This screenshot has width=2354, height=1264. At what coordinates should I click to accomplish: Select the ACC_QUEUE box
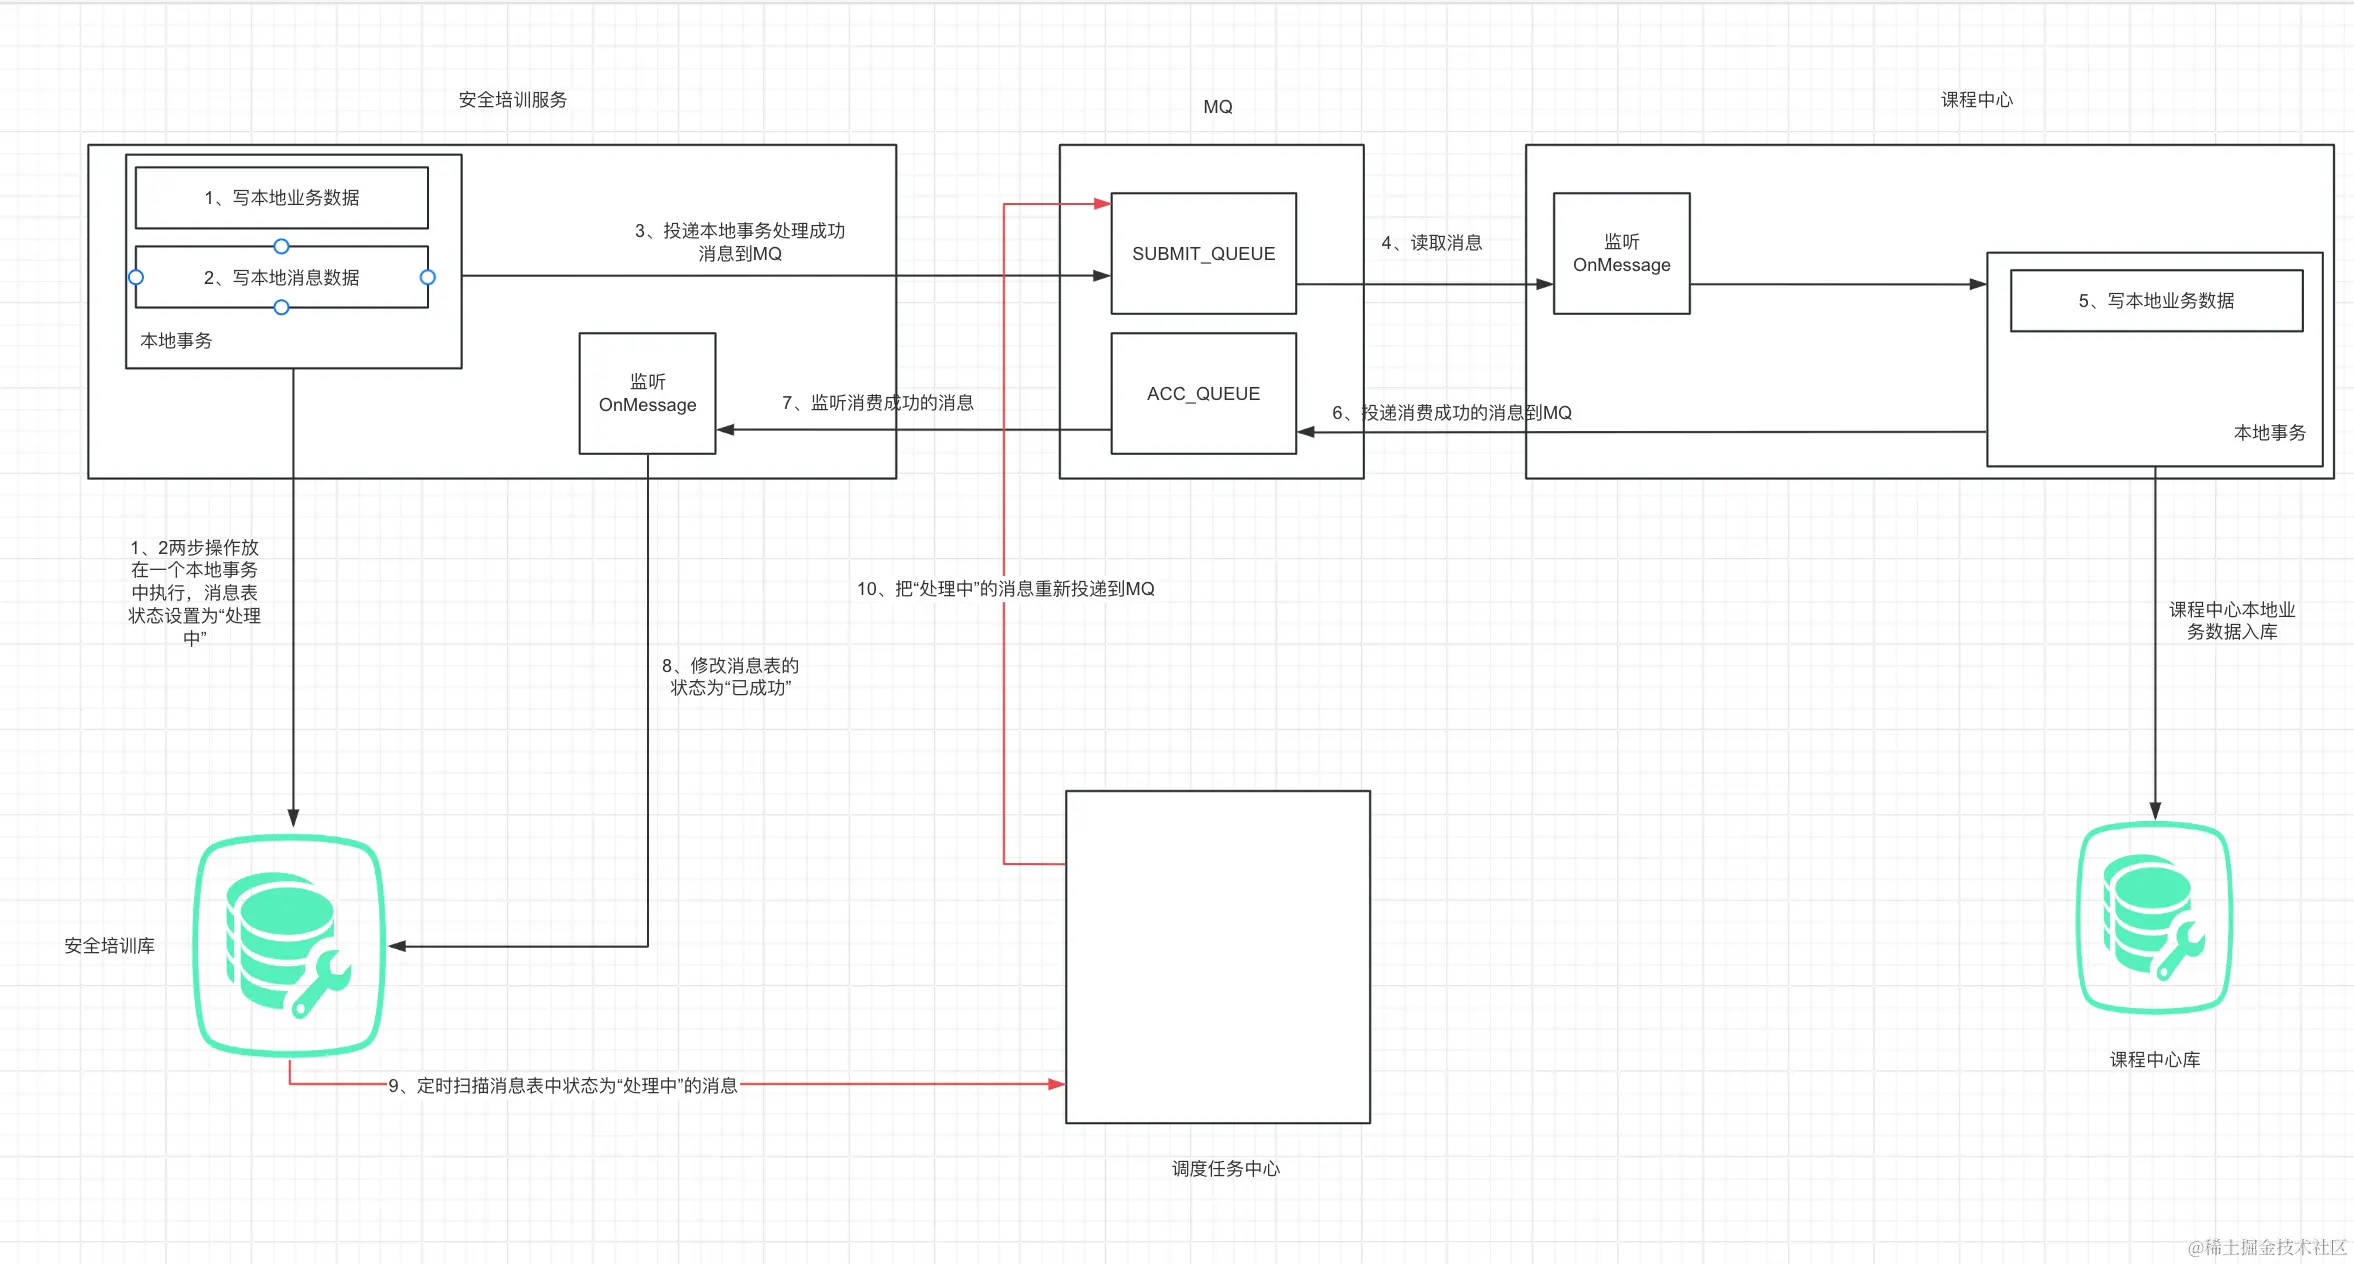[x=1203, y=393]
